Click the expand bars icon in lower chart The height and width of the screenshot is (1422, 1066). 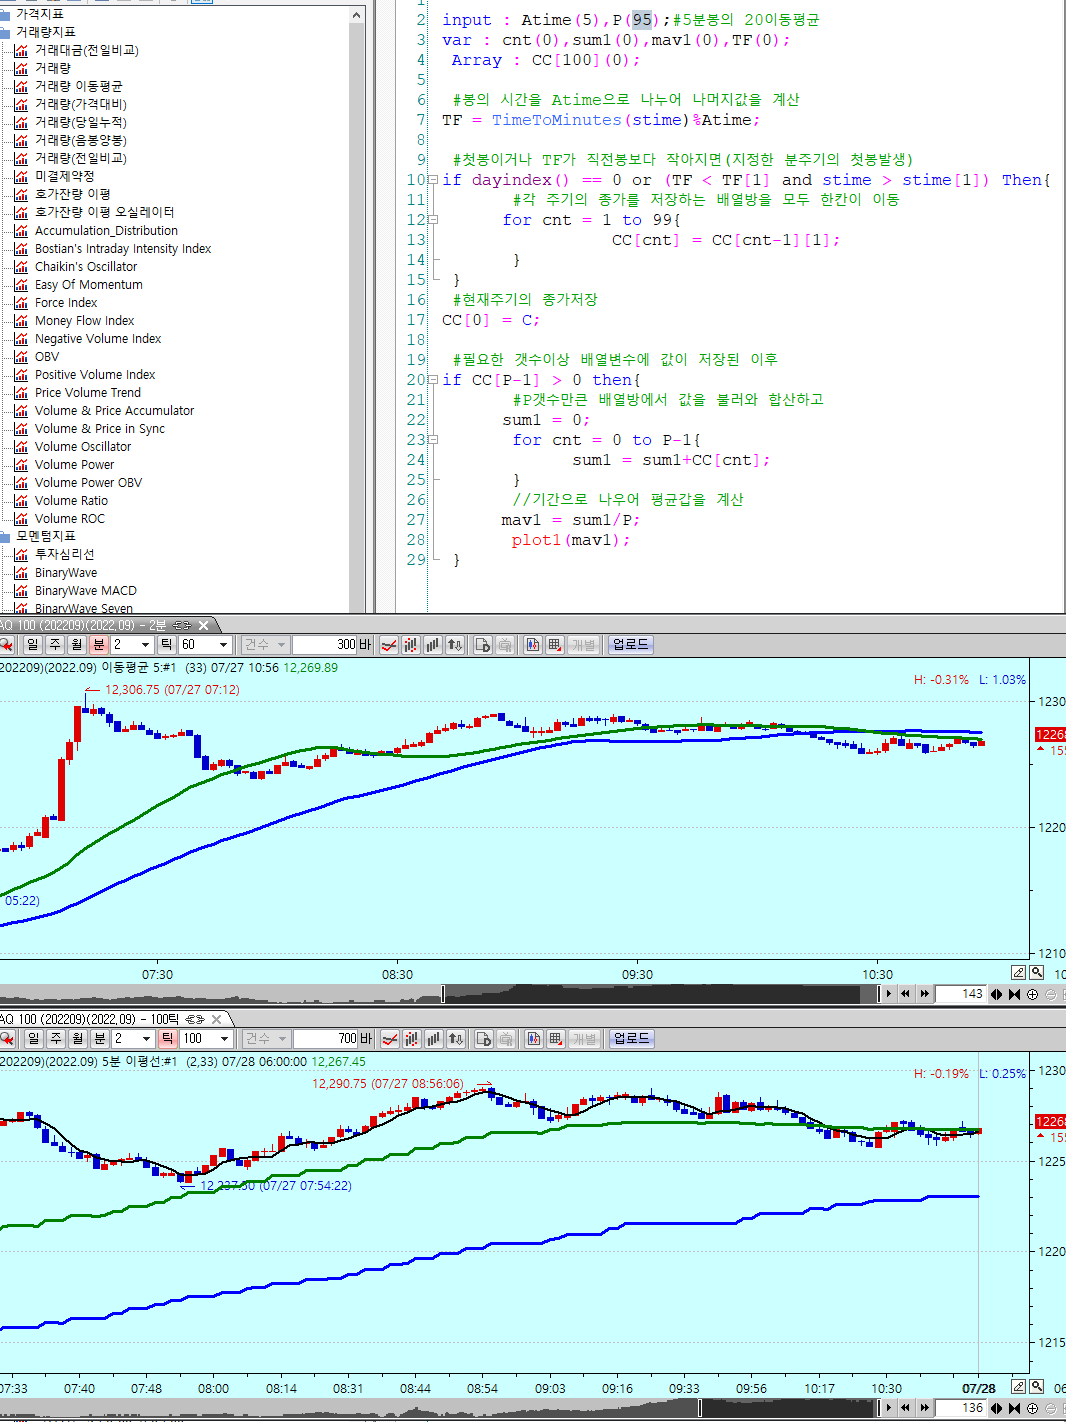point(996,1408)
